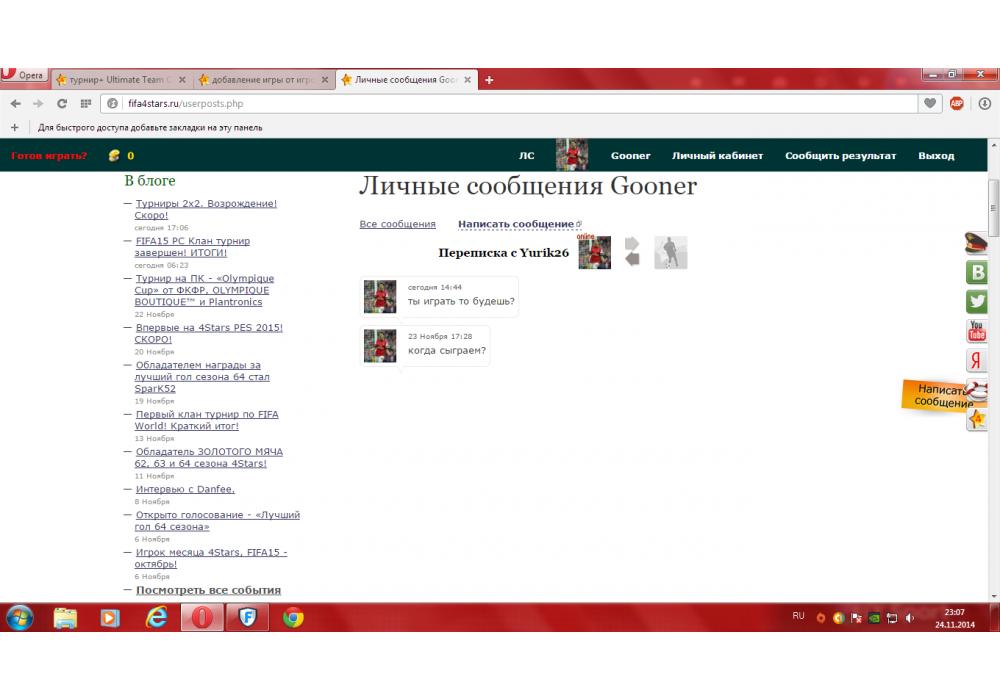Open best goal award SparK52 post
This screenshot has width=1000, height=700.
click(x=202, y=377)
